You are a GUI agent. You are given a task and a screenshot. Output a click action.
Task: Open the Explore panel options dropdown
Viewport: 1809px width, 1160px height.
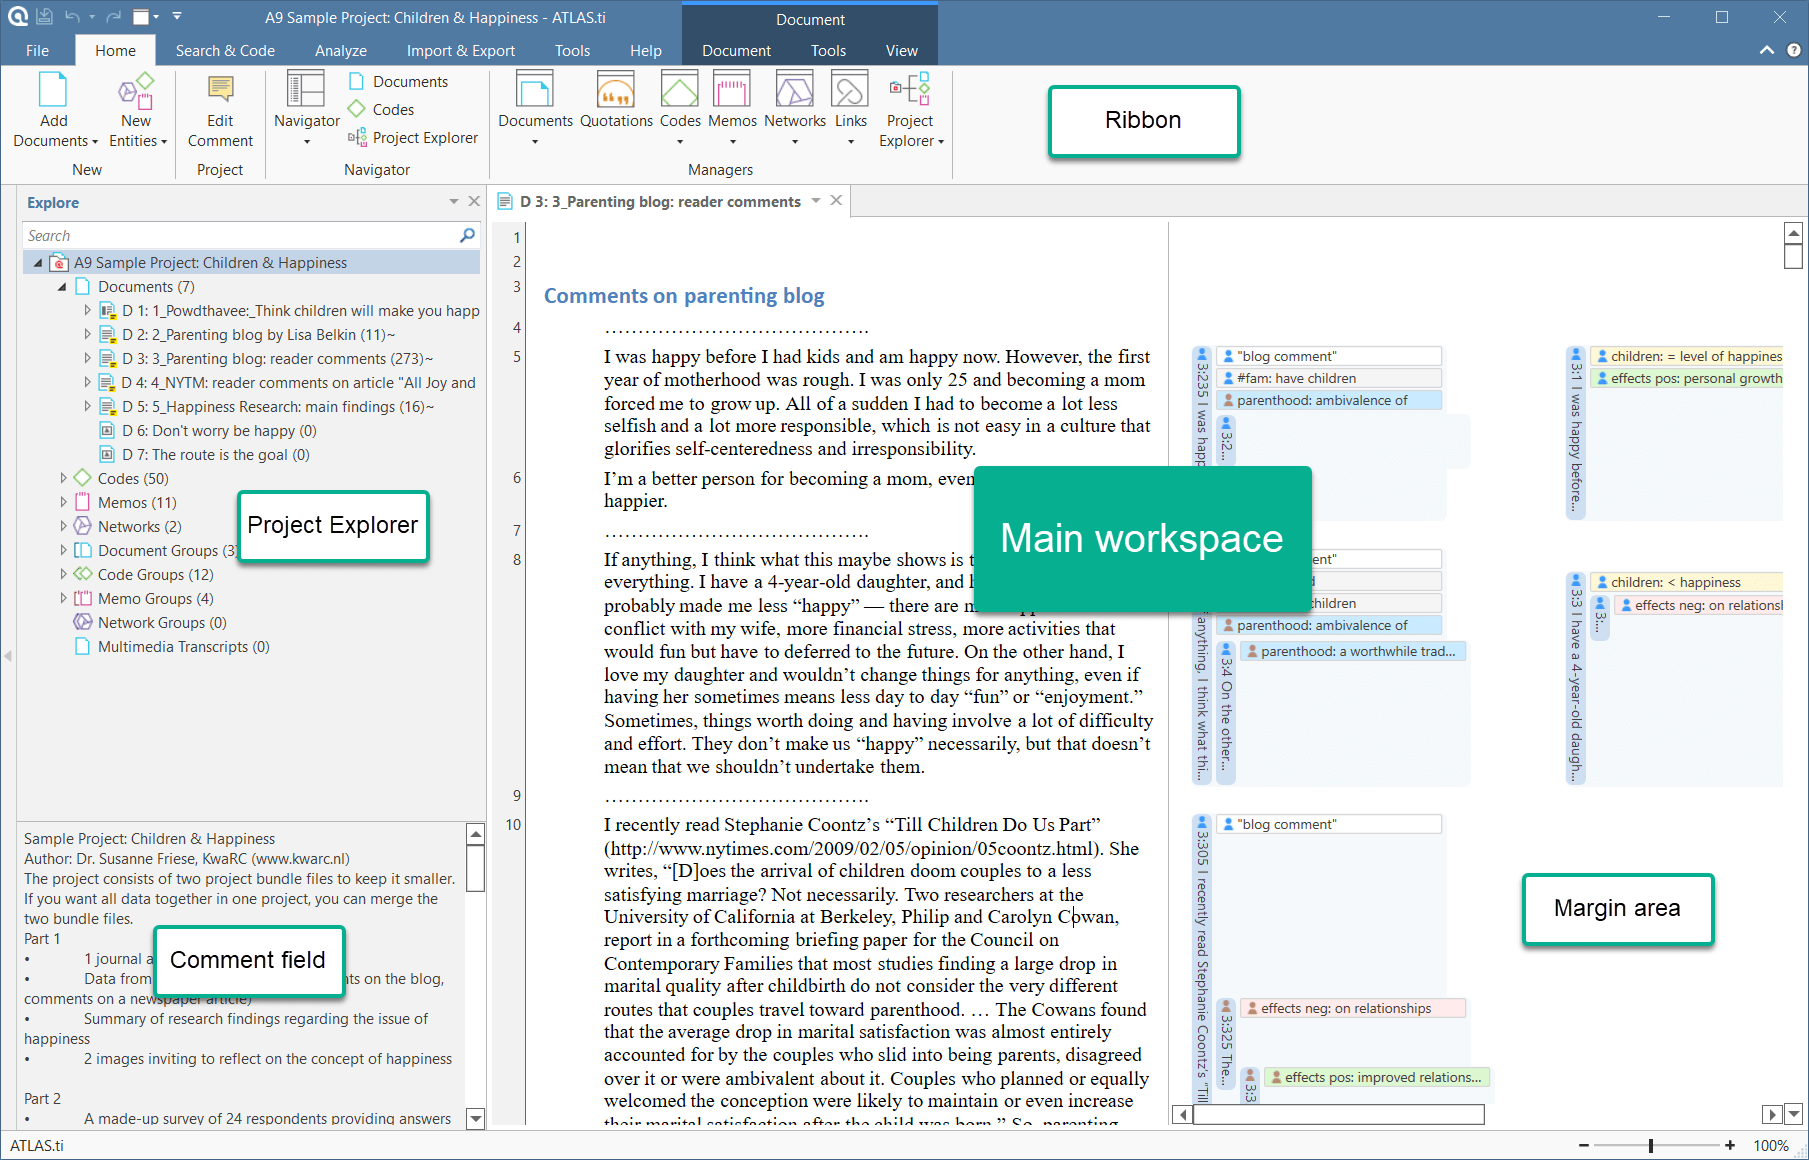[454, 201]
